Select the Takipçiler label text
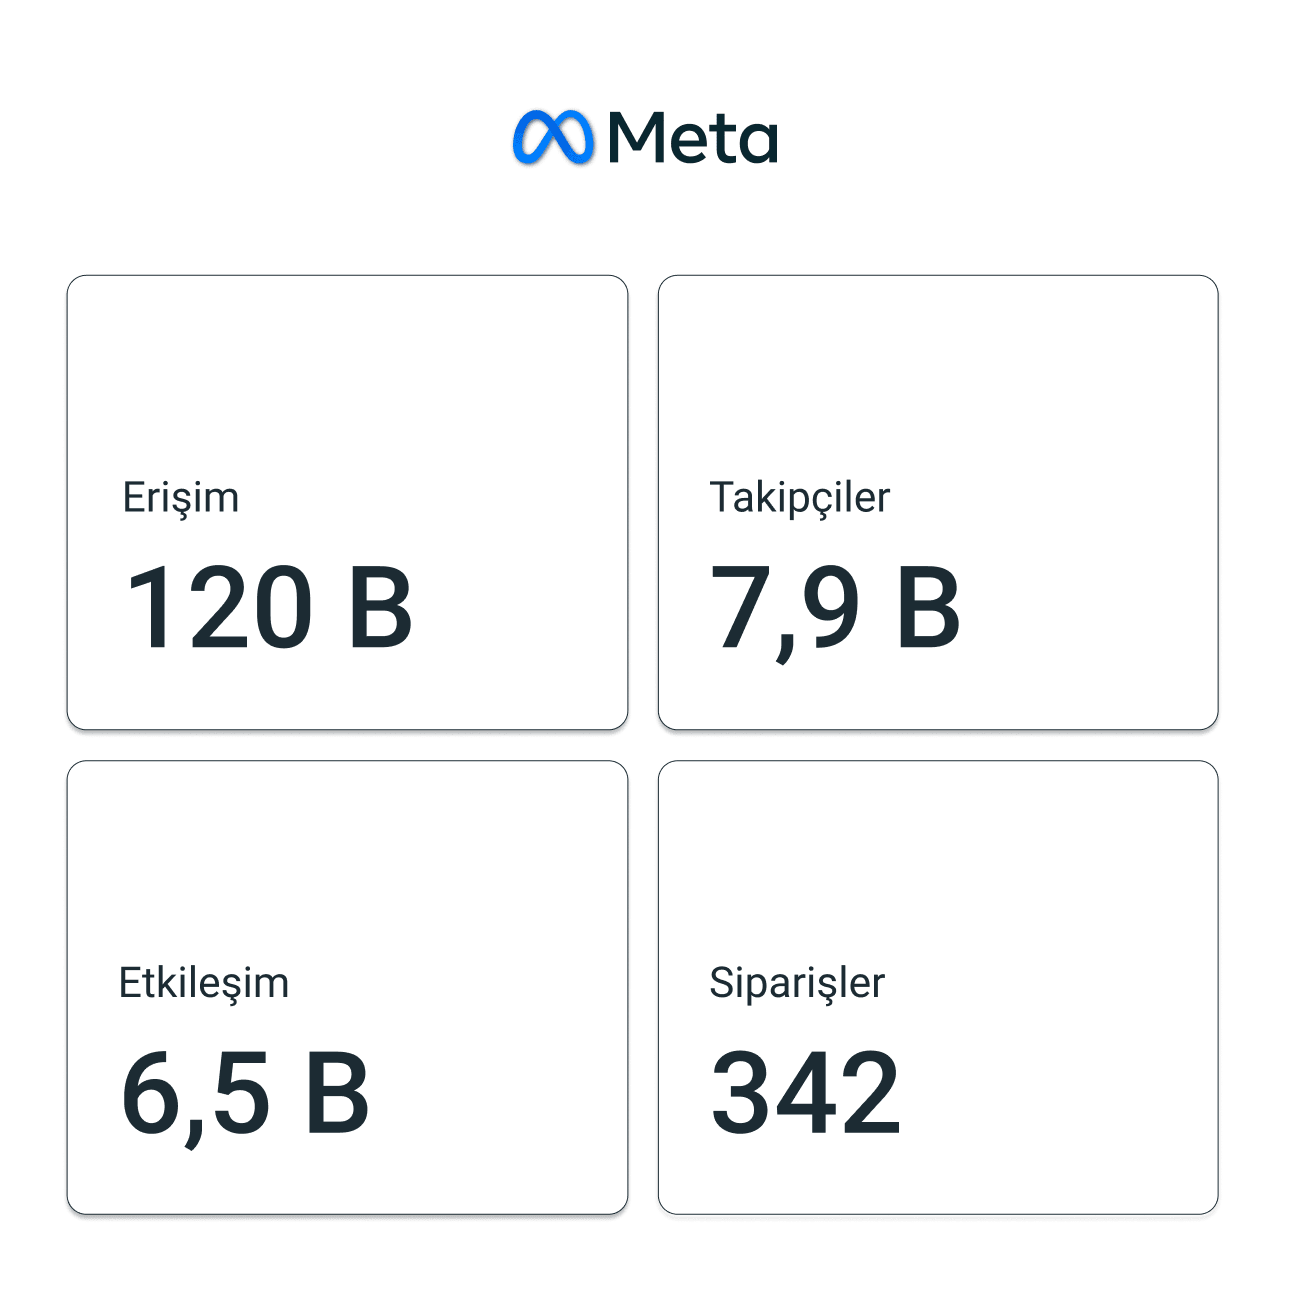Screen dimensions: 1290x1290 [800, 498]
